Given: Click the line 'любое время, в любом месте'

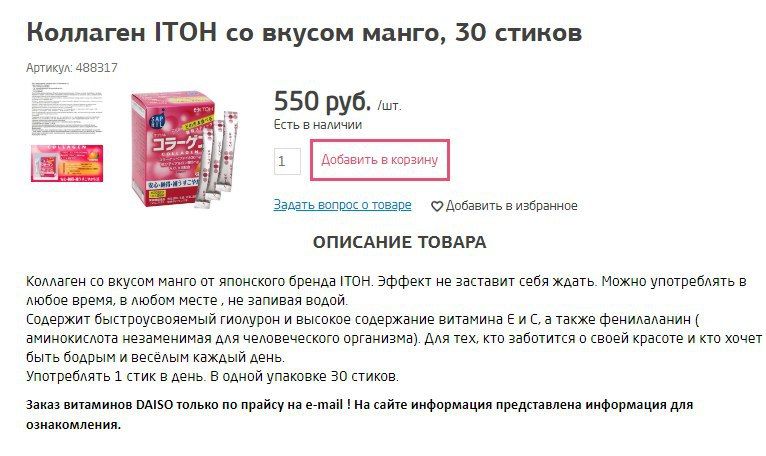Looking at the screenshot, I should 187,300.
